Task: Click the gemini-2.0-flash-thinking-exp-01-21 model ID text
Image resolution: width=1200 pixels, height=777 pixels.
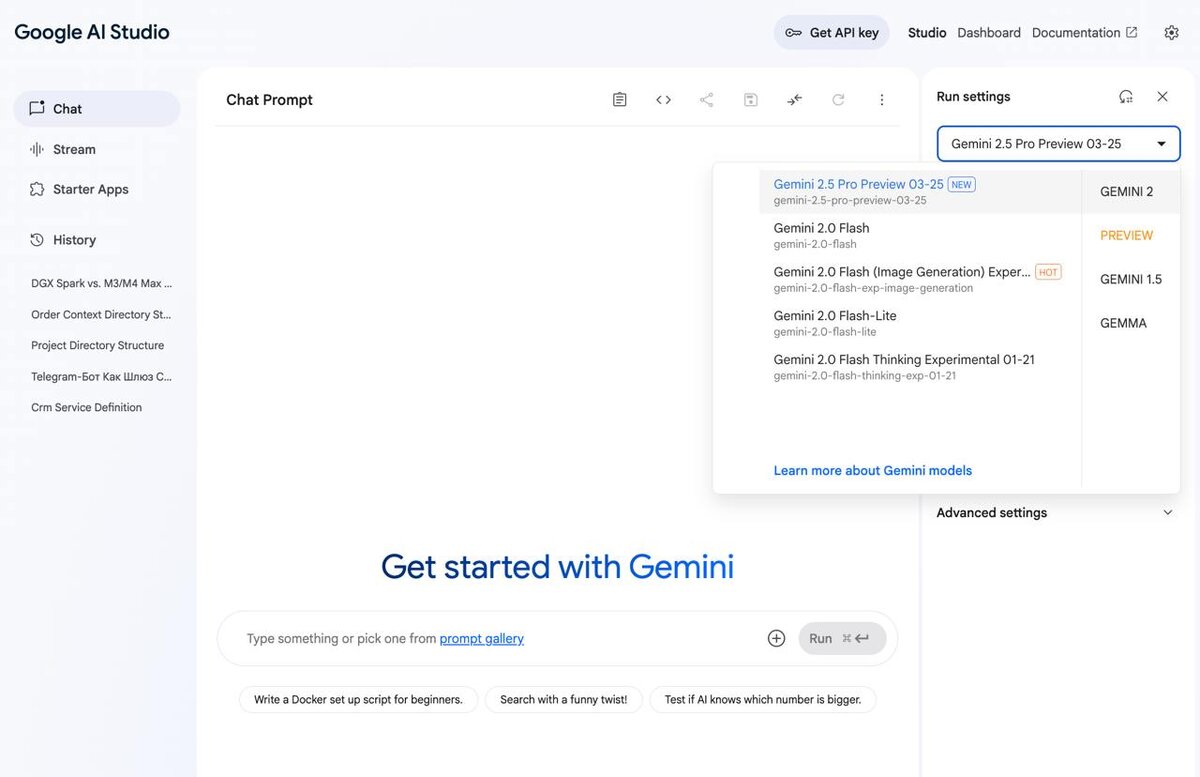Action: click(x=865, y=376)
